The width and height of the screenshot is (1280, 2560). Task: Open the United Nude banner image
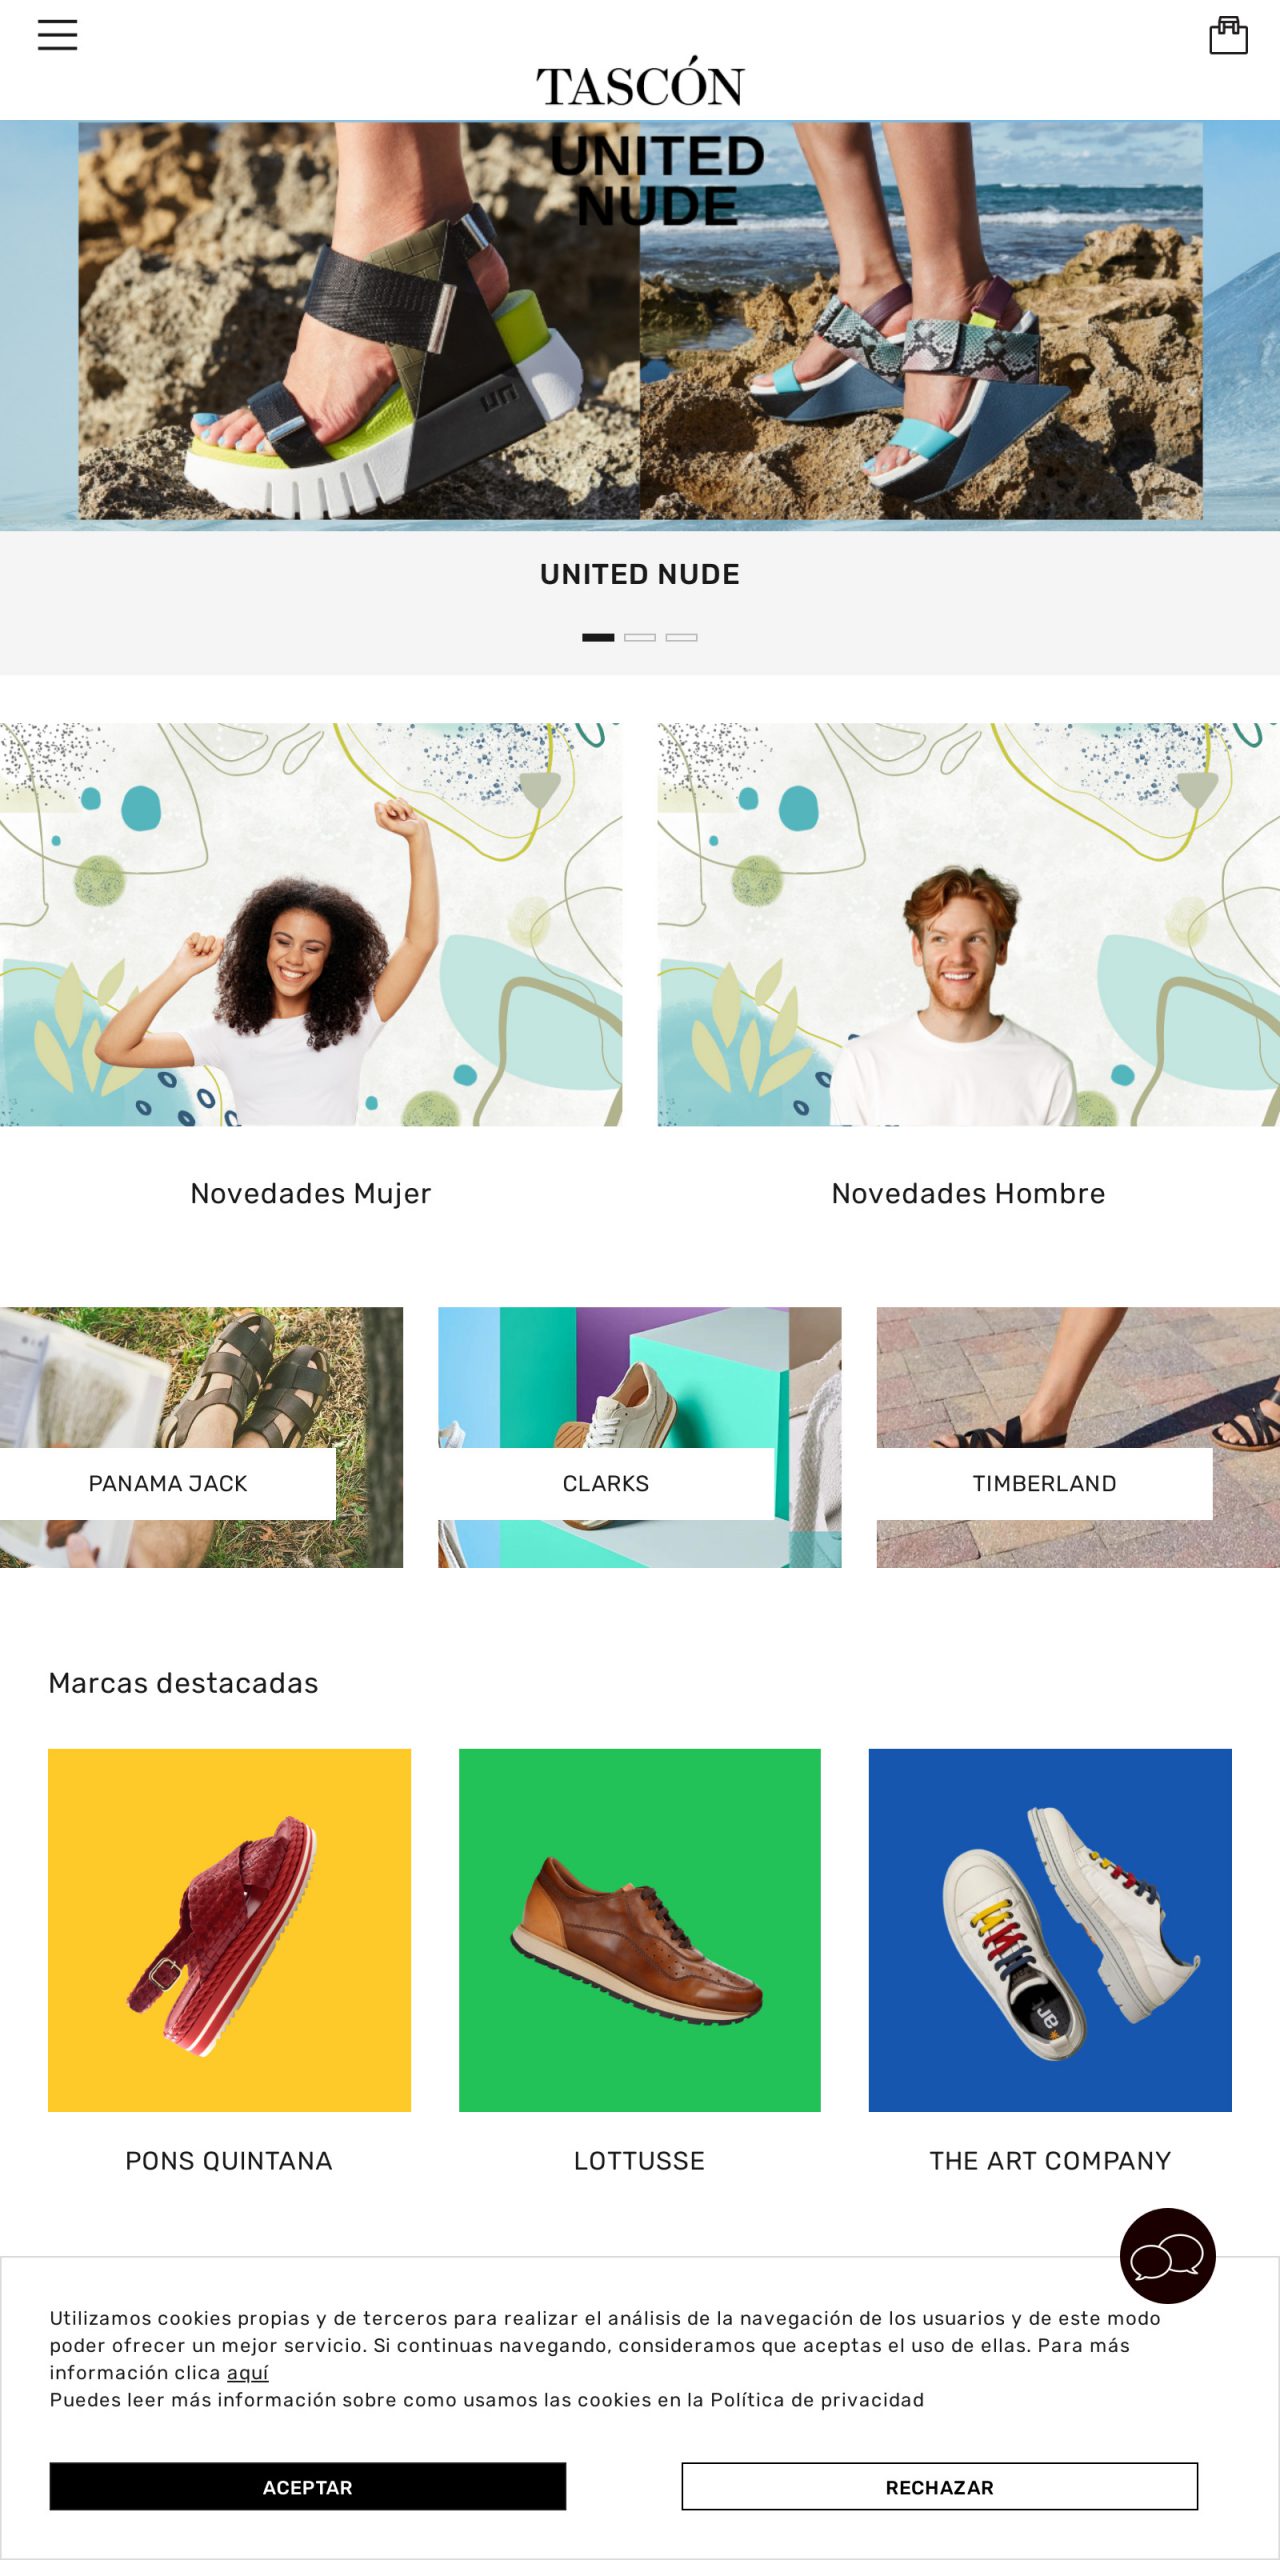click(x=640, y=325)
